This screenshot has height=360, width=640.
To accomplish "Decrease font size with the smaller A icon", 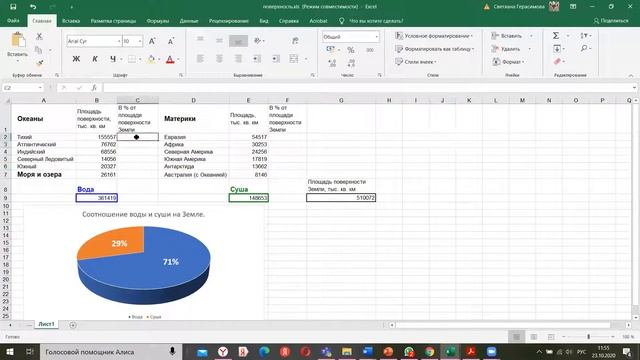I will tap(171, 41).
